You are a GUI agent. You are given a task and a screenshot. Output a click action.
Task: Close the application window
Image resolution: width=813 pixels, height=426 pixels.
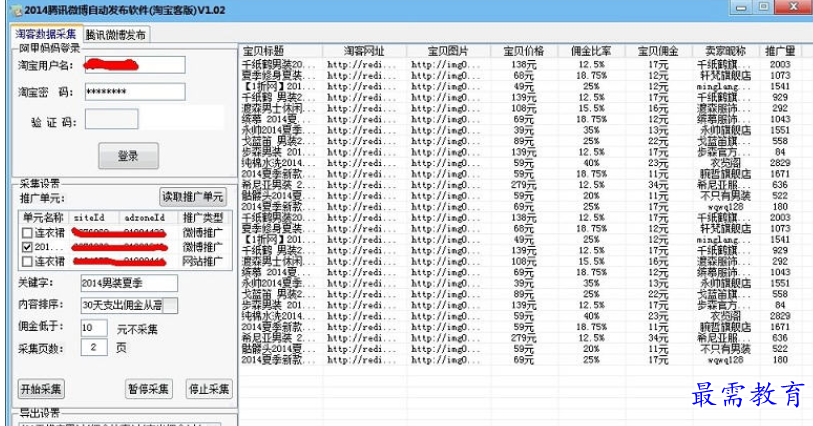click(793, 7)
